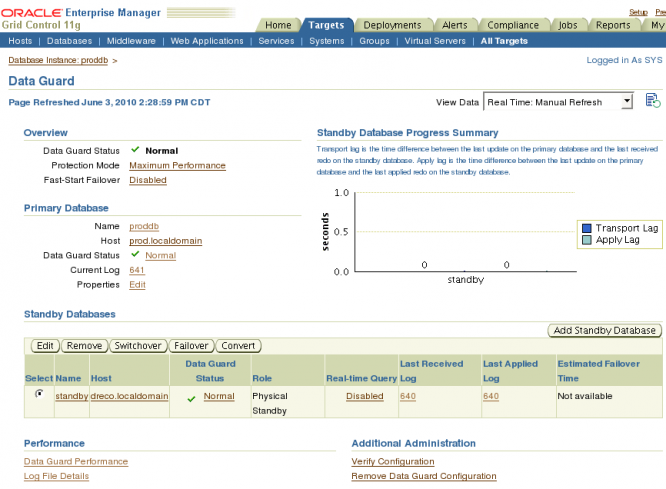Click the Failover button
666x489 pixels.
[x=191, y=346]
